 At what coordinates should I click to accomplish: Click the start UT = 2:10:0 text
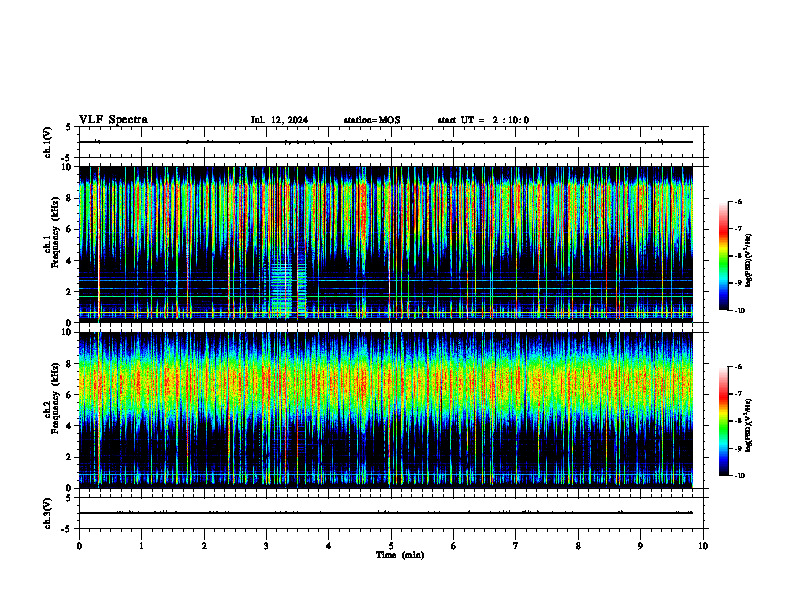pos(483,120)
